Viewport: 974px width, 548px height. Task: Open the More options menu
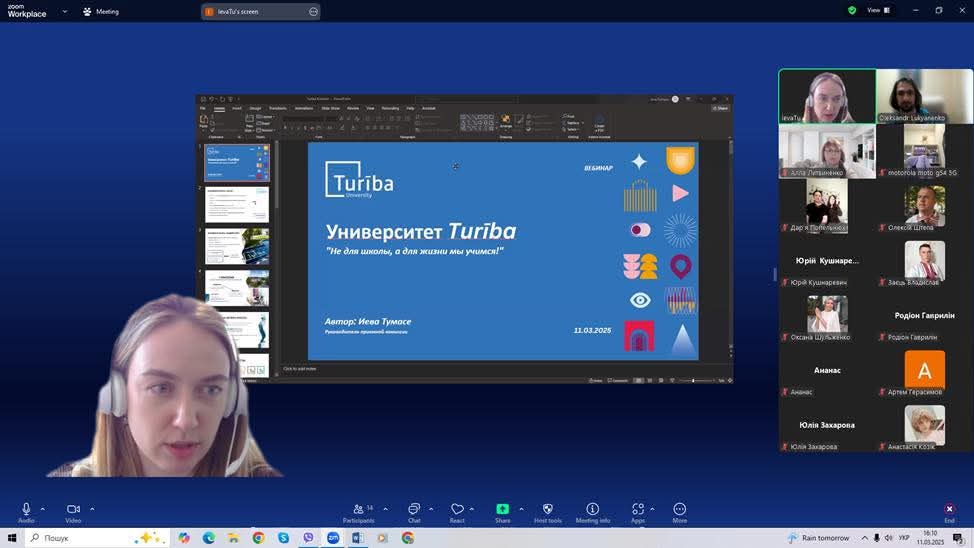(x=680, y=512)
